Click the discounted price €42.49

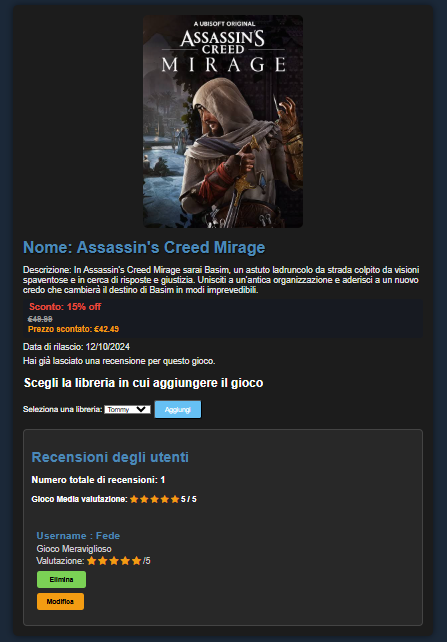(x=106, y=329)
